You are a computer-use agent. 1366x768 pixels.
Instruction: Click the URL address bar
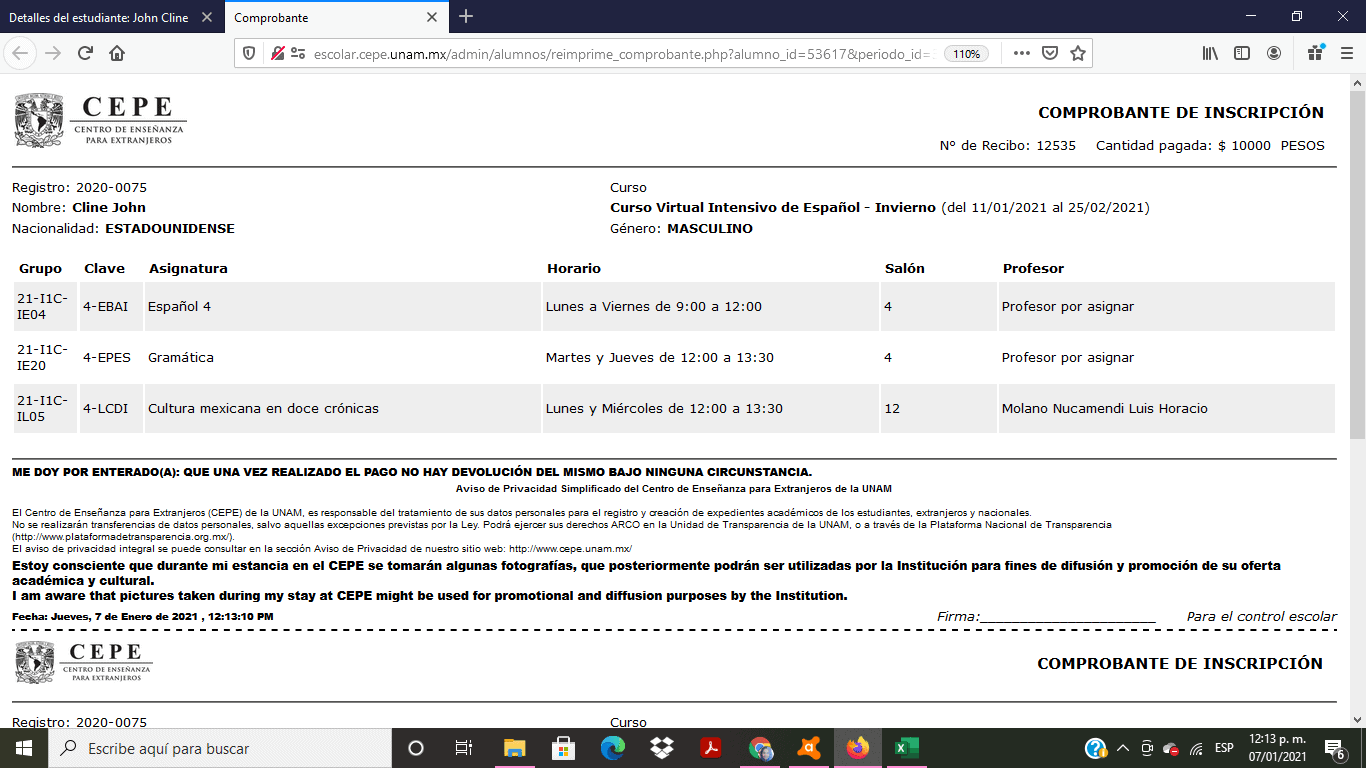(x=620, y=54)
